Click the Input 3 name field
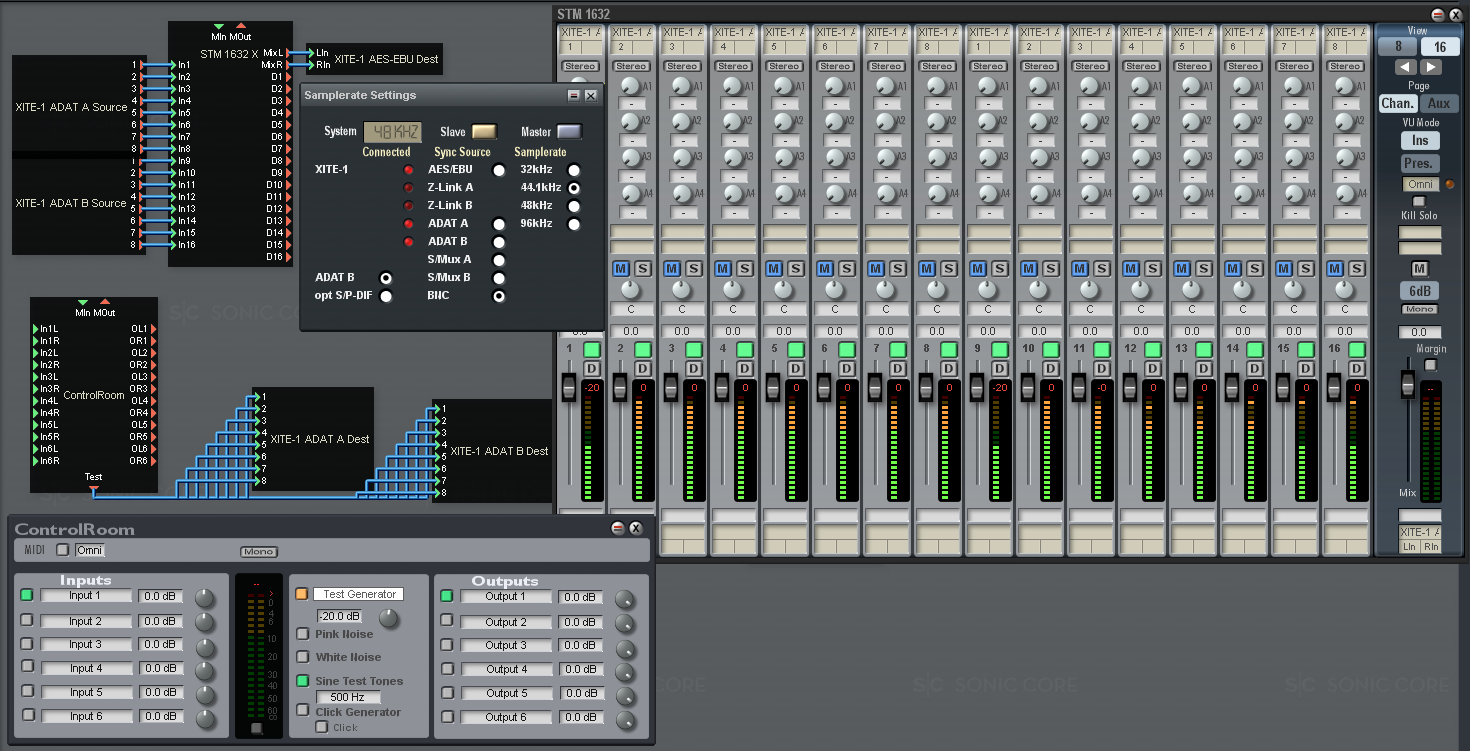The image size is (1470, 751). tap(86, 644)
